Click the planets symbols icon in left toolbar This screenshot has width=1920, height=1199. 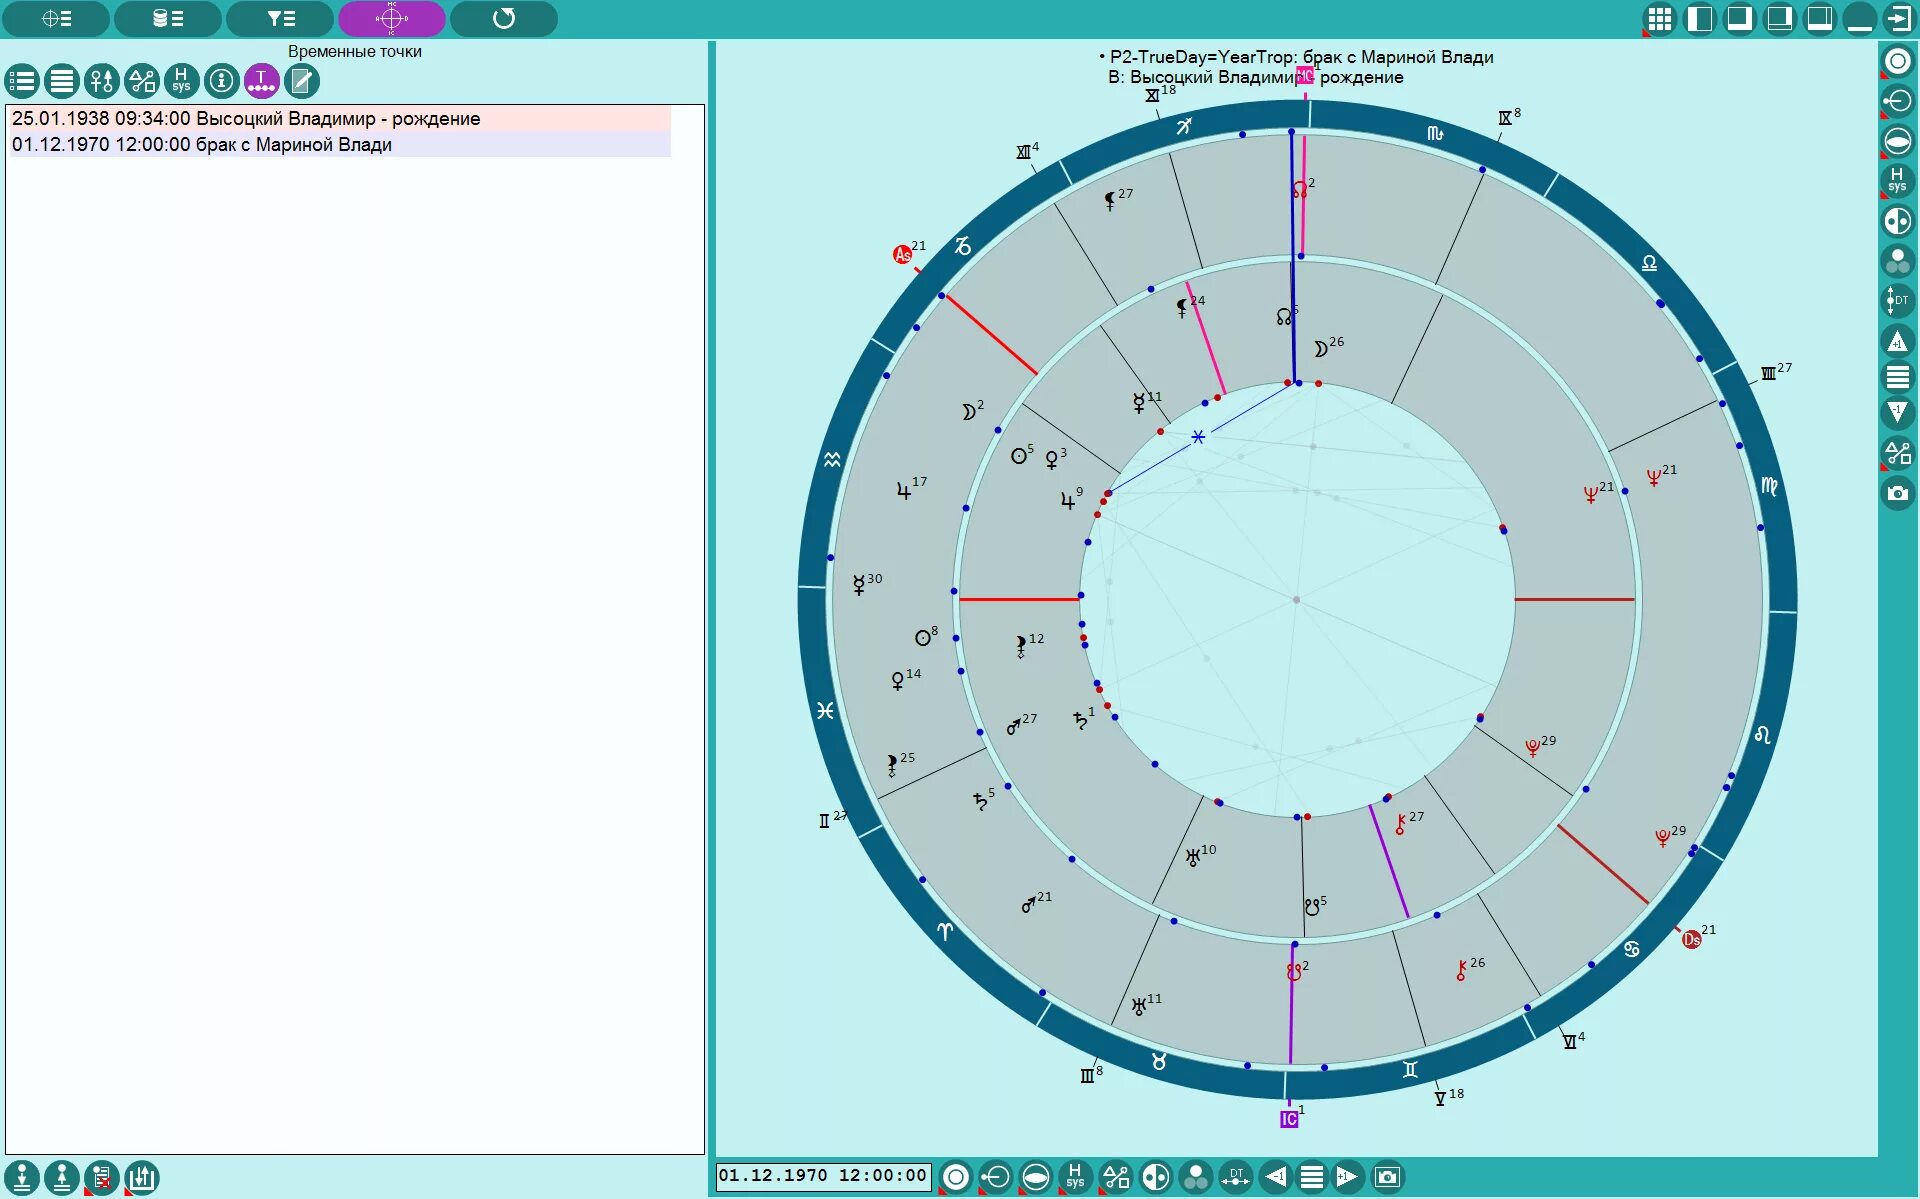pos(101,81)
